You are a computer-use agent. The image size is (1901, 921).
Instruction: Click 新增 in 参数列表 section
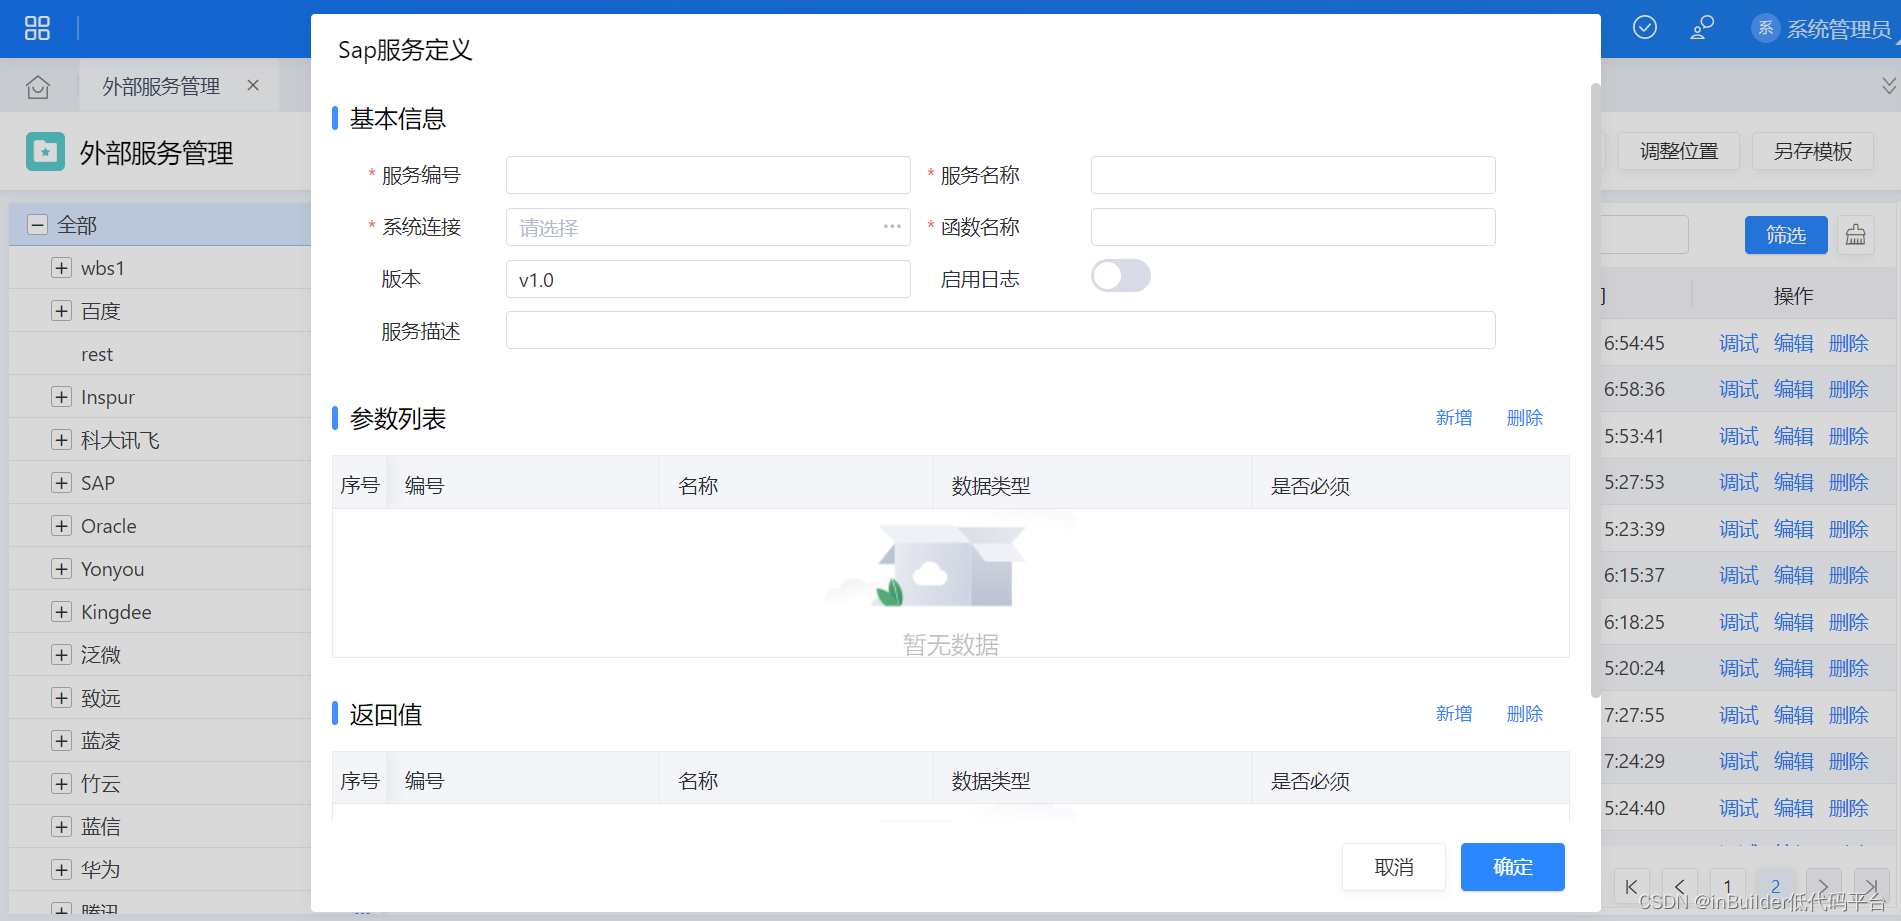tap(1454, 418)
